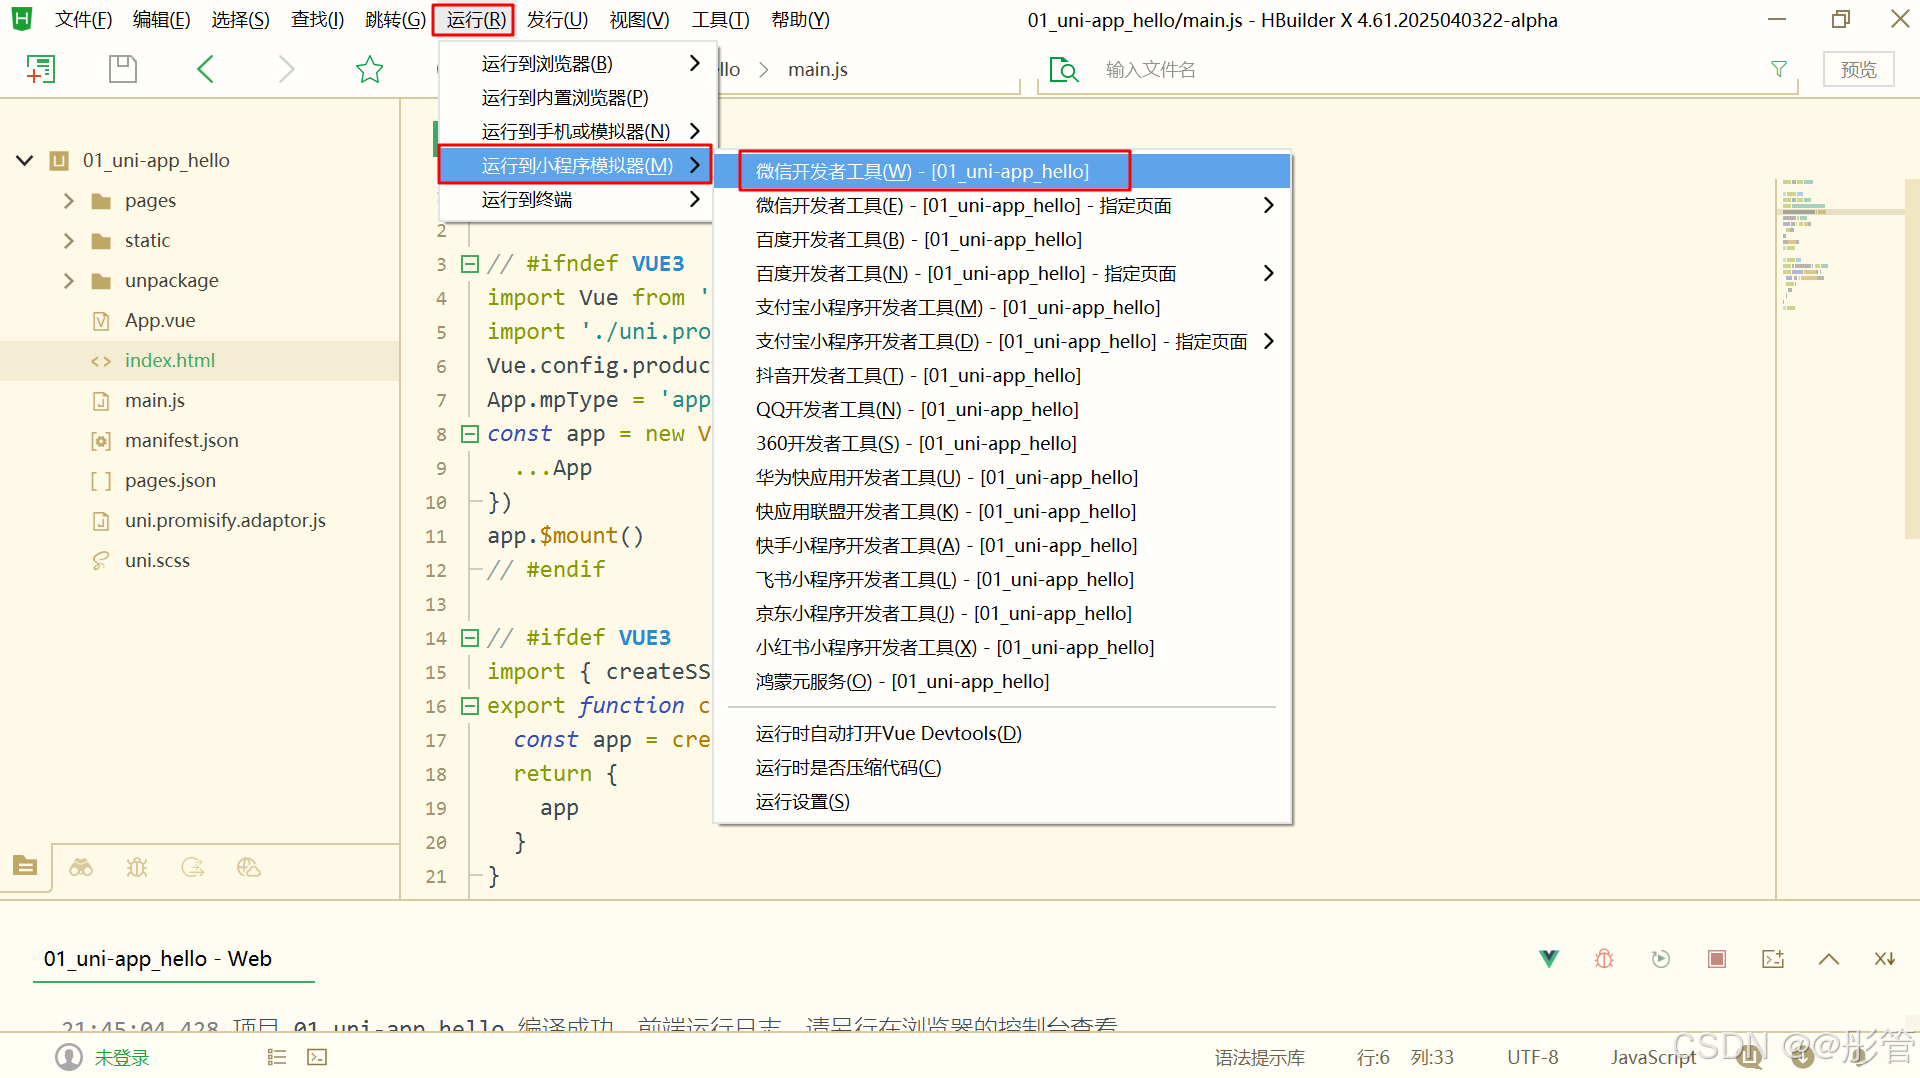This screenshot has height=1078, width=1920.
Task: Choose 运行到内置浏览器(P)
Action: 578,98
